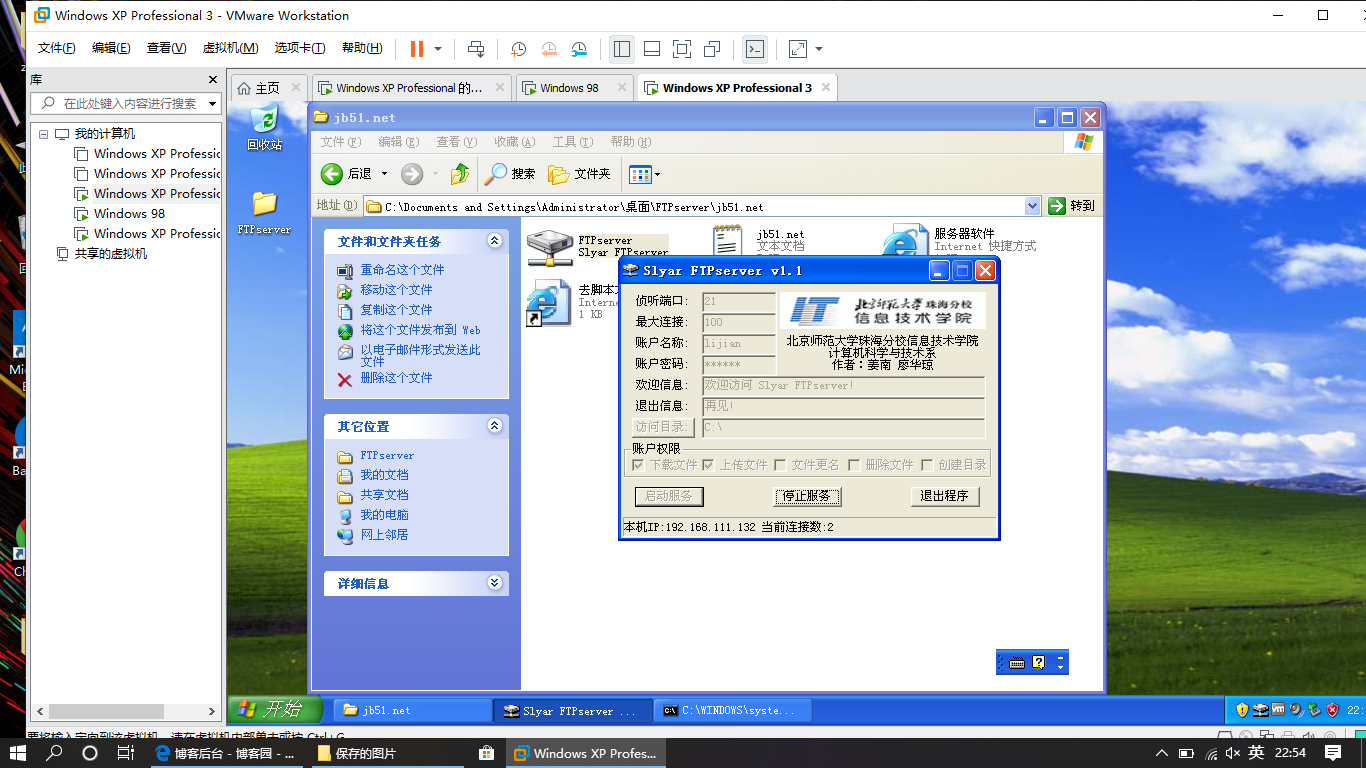Open the Explorer 工具(T) menu
Screen dimensions: 1366x768
[x=573, y=142]
